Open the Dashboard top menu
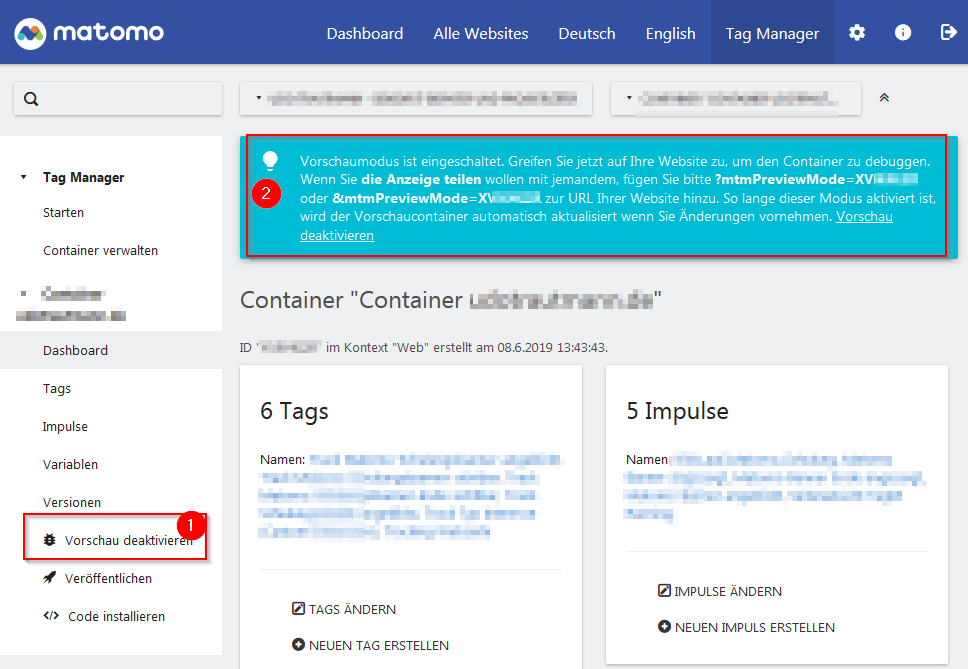Viewport: 968px width, 669px height. click(365, 33)
